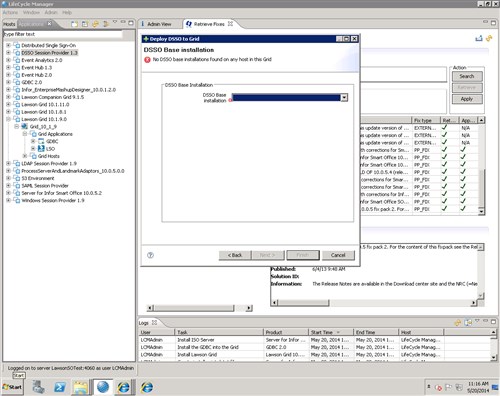Launch PowerShell from taskbar
Viewport: 500px width, 396px height.
(59, 387)
